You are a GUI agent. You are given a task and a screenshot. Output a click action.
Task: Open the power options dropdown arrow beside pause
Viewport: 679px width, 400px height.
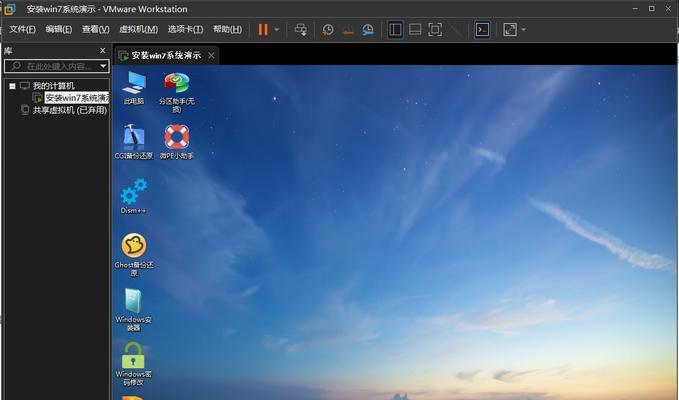277,29
